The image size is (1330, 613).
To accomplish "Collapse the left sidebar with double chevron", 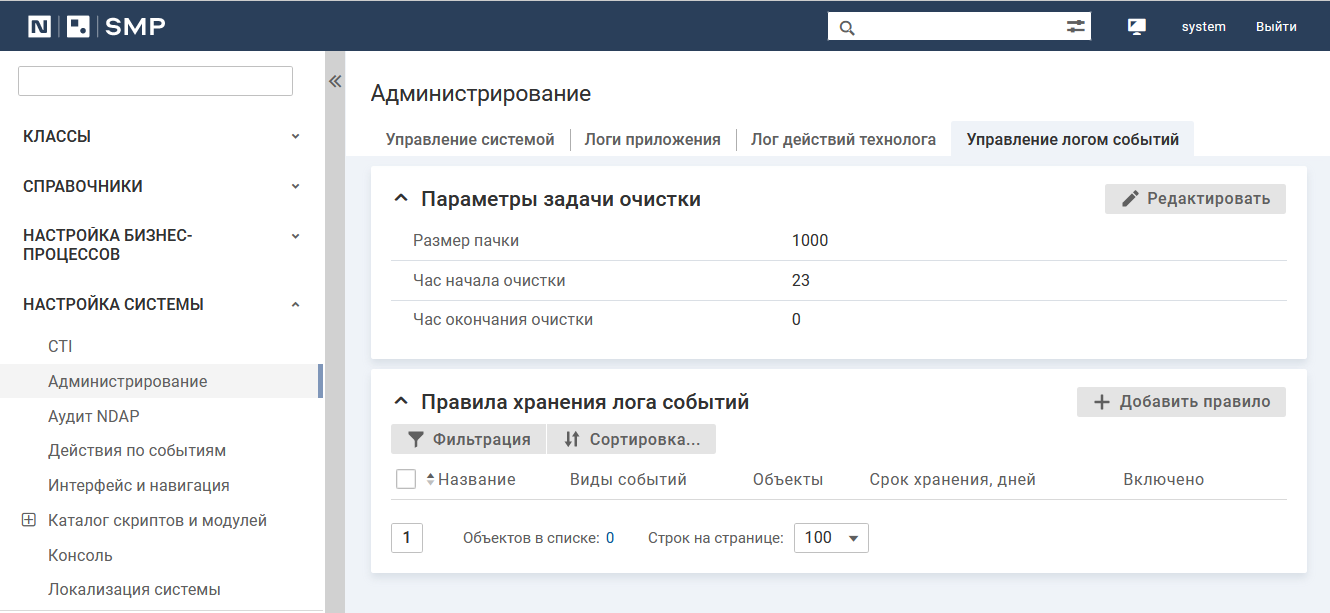I will (x=335, y=82).
